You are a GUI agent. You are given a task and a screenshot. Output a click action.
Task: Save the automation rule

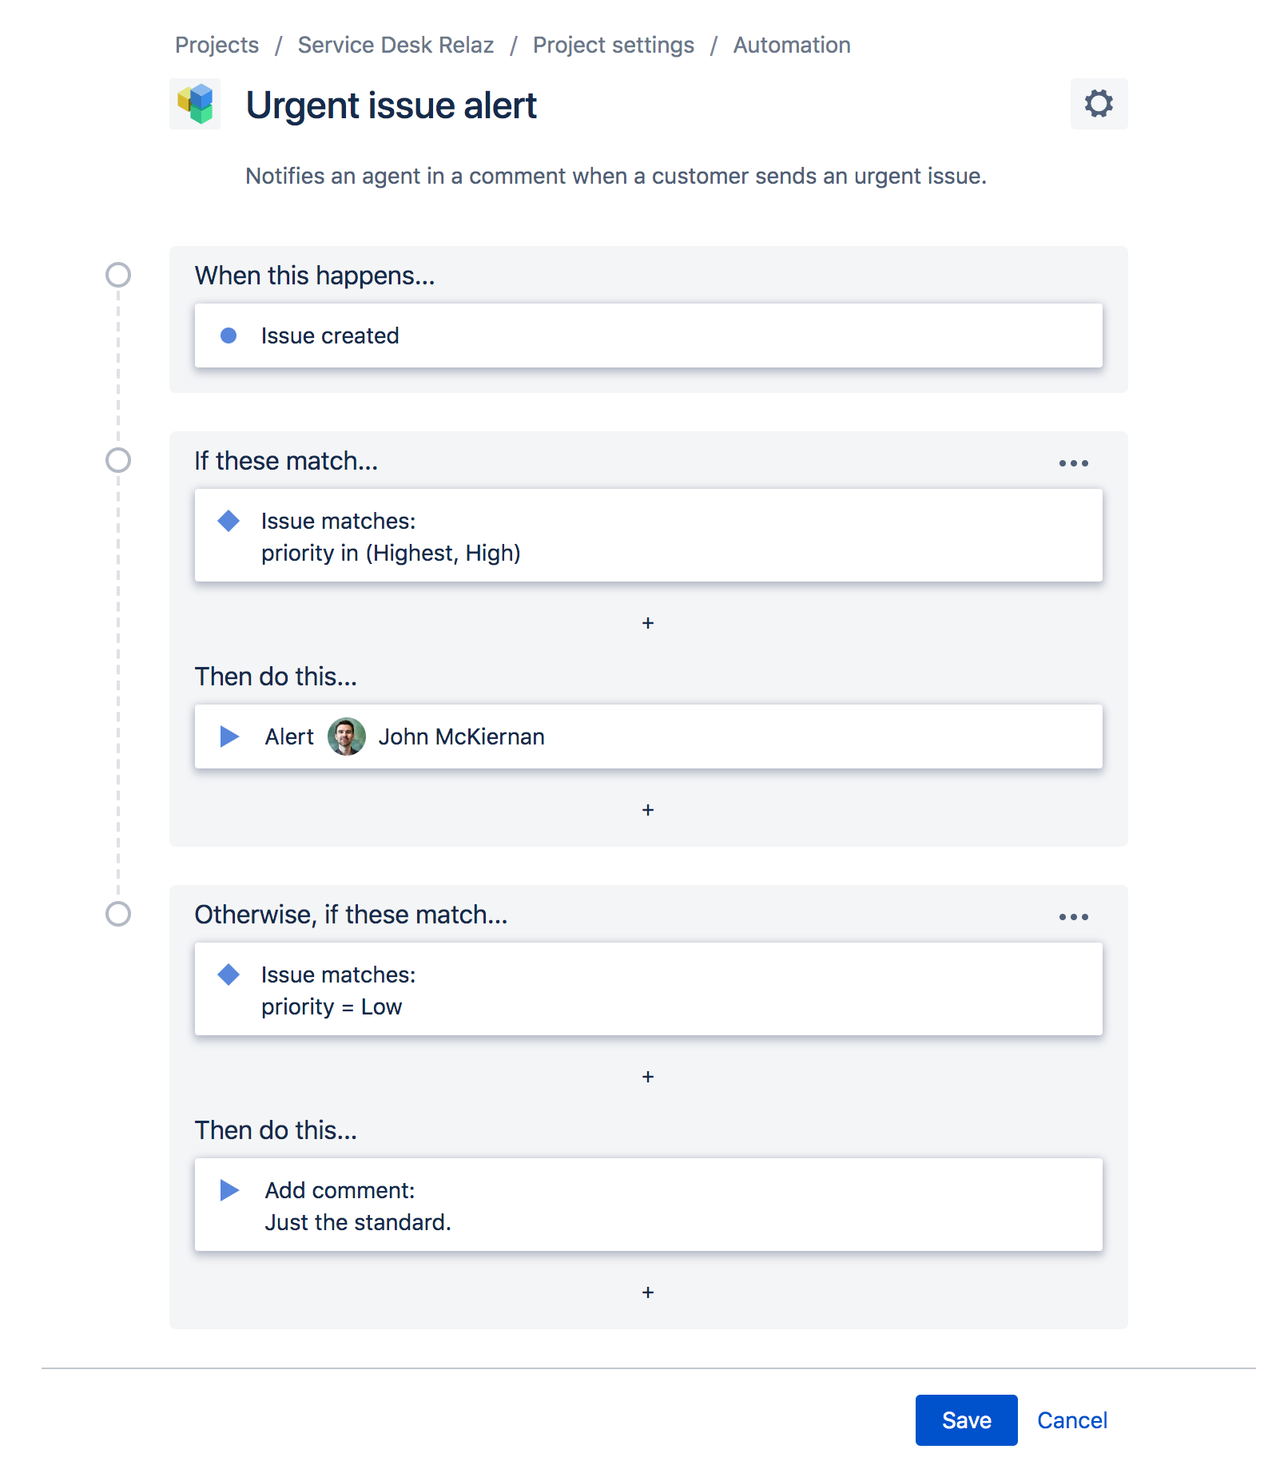(966, 1420)
